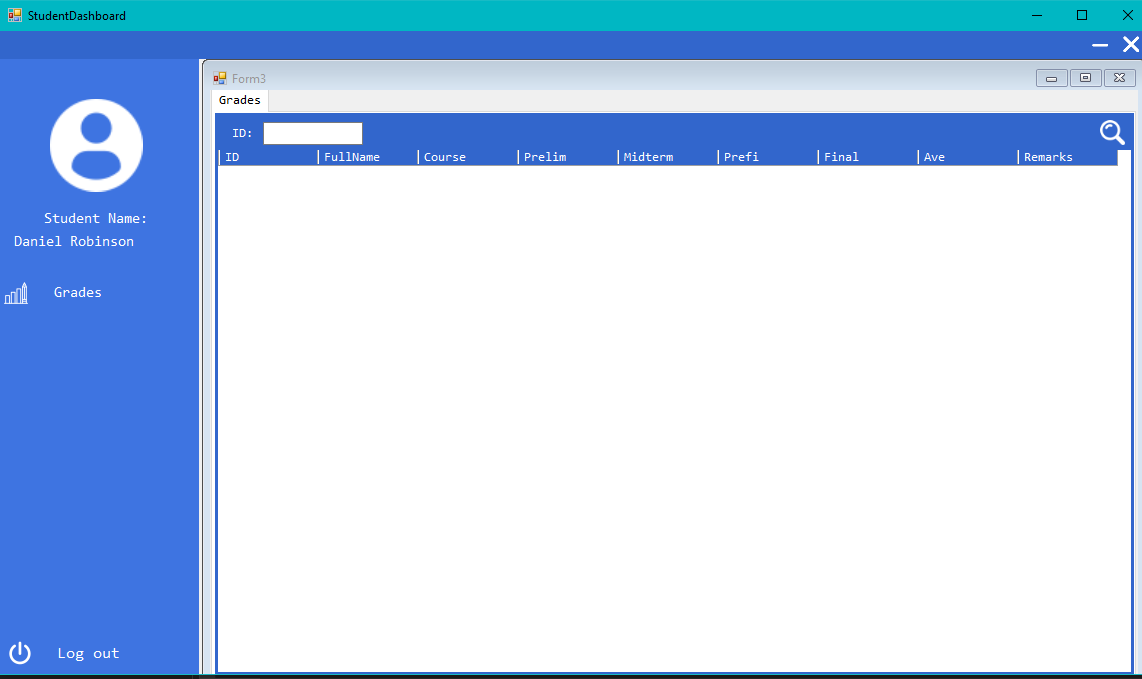Maximize the Form3 inner window
The height and width of the screenshot is (679, 1142).
[x=1085, y=78]
